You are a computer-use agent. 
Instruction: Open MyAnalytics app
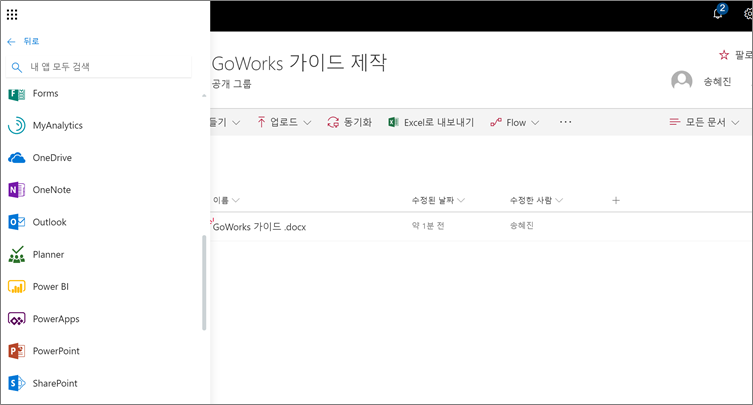tap(57, 125)
